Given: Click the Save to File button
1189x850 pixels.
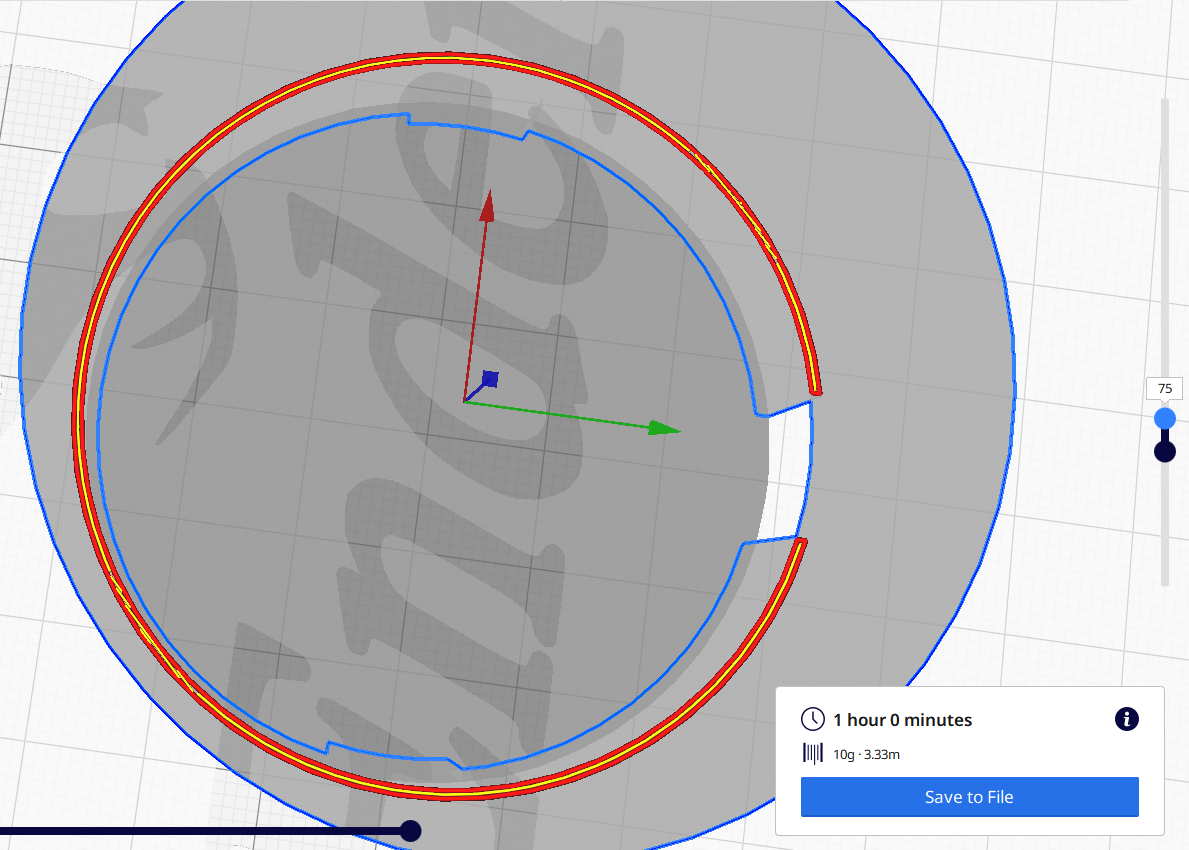Looking at the screenshot, I should tap(969, 797).
